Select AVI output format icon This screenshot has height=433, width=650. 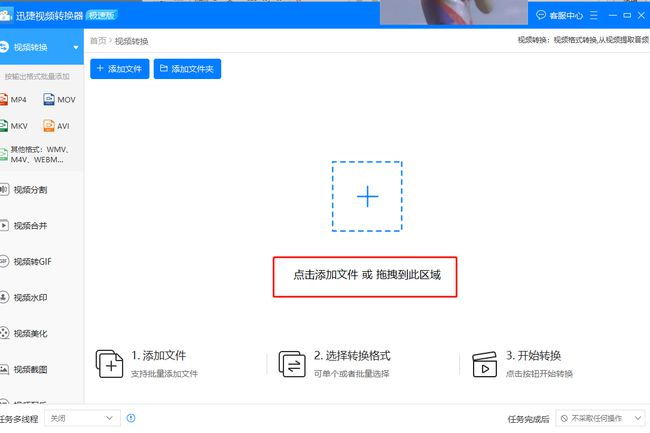tap(49, 126)
